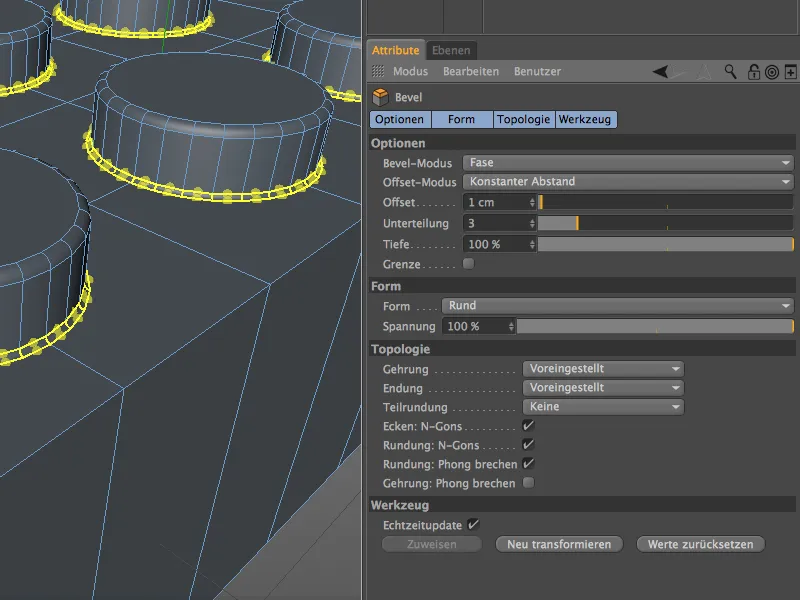This screenshot has width=800, height=600.
Task: Open the Bevel-Modus dropdown showing Fase
Action: pos(628,163)
